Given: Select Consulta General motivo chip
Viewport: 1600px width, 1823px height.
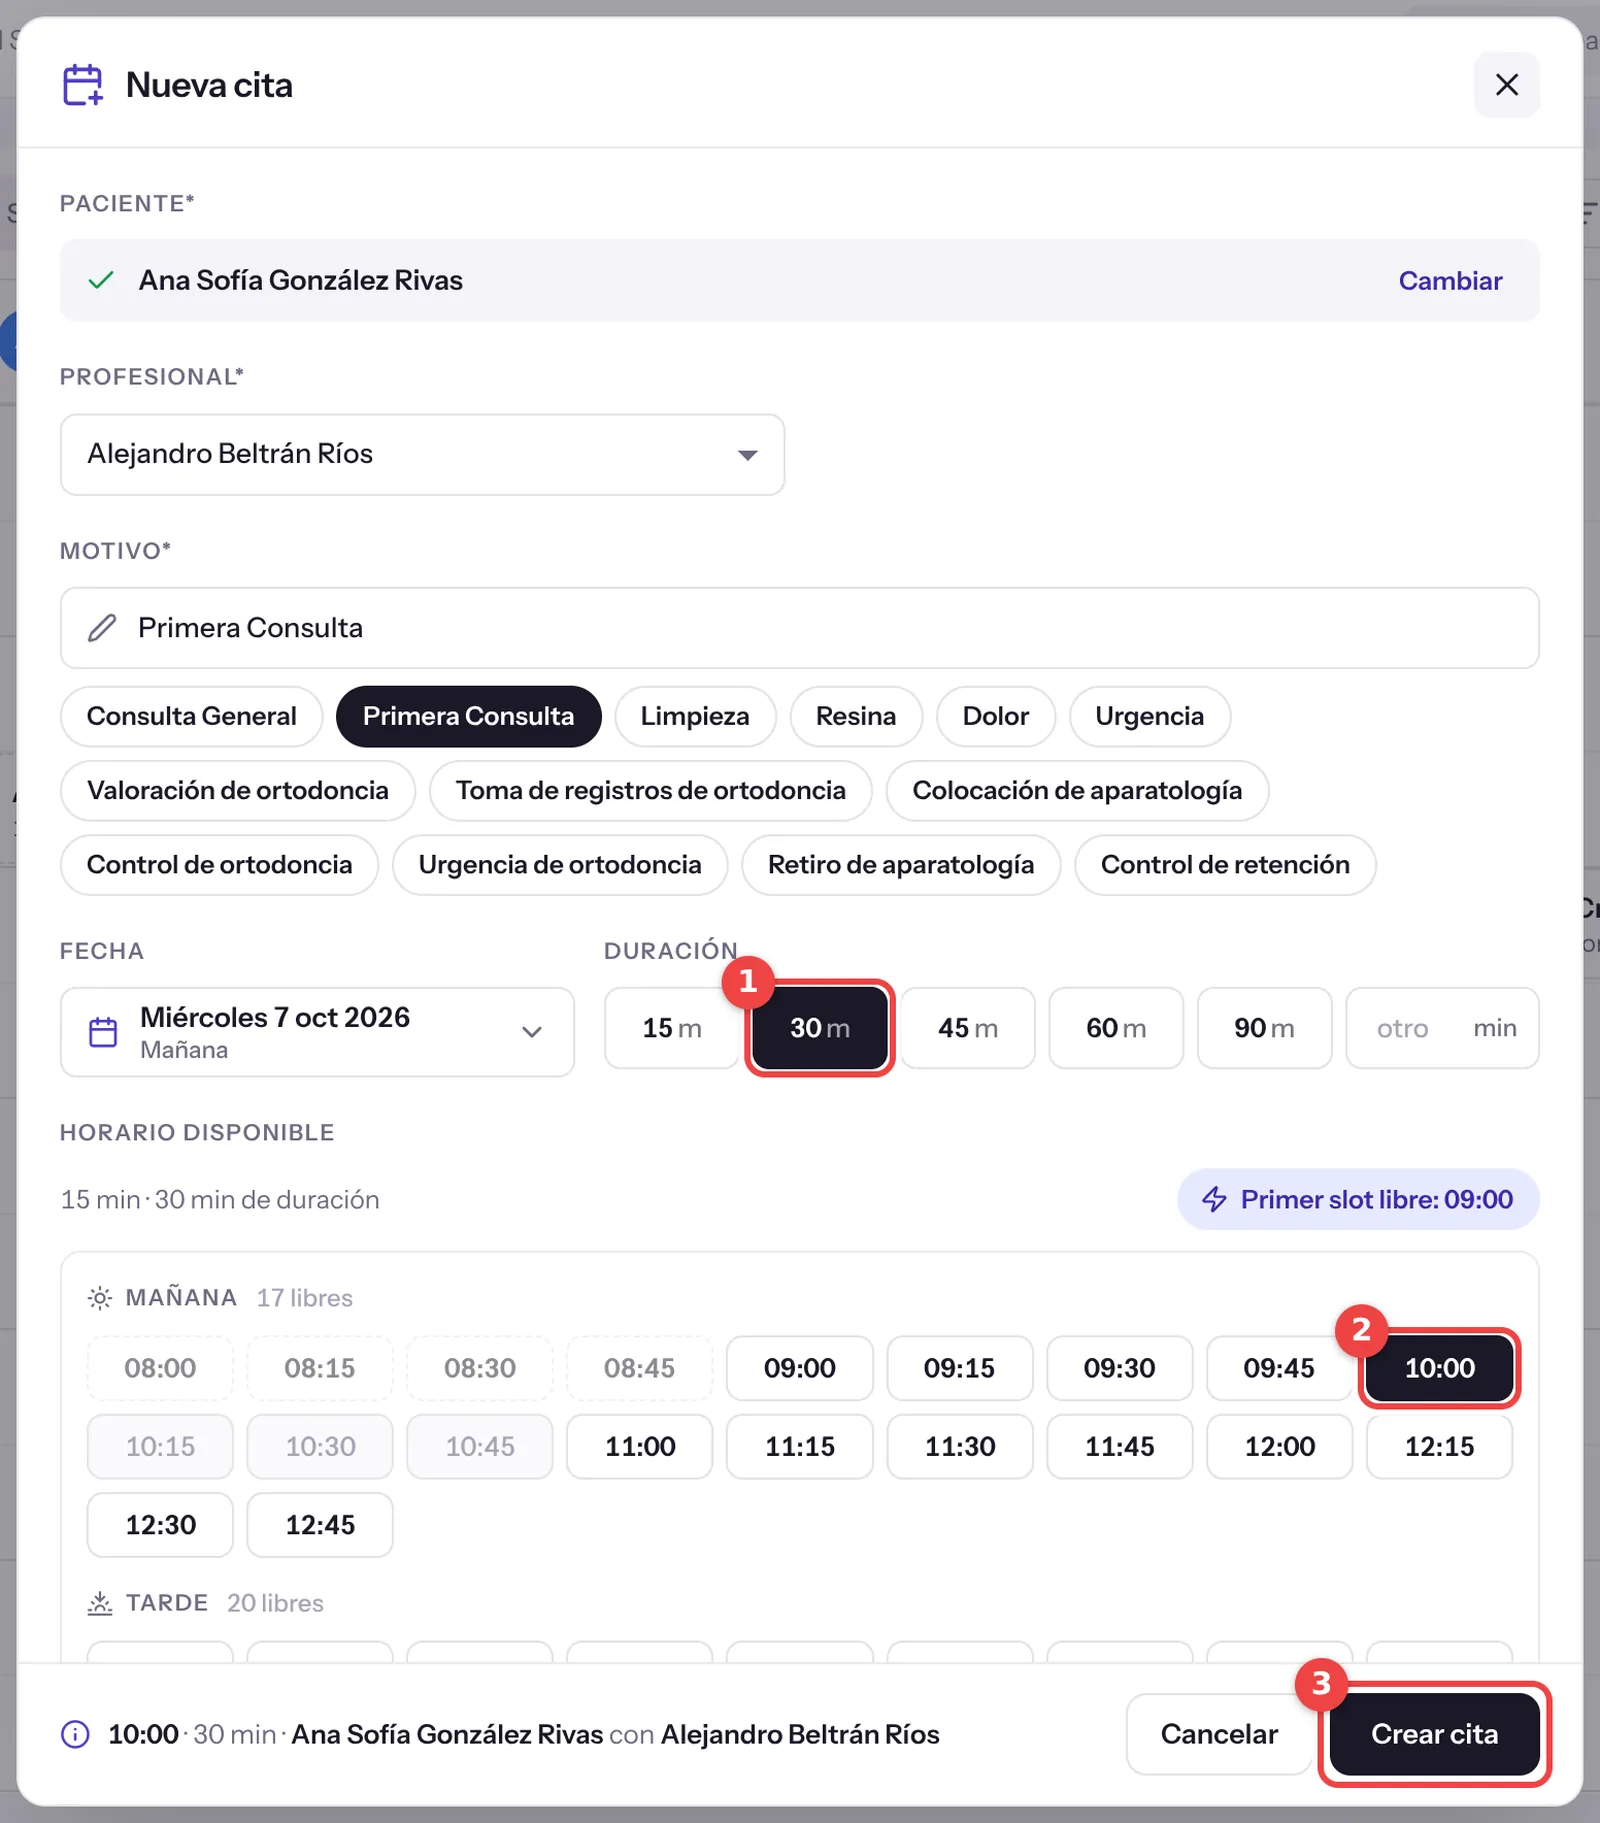Looking at the screenshot, I should pyautogui.click(x=192, y=716).
